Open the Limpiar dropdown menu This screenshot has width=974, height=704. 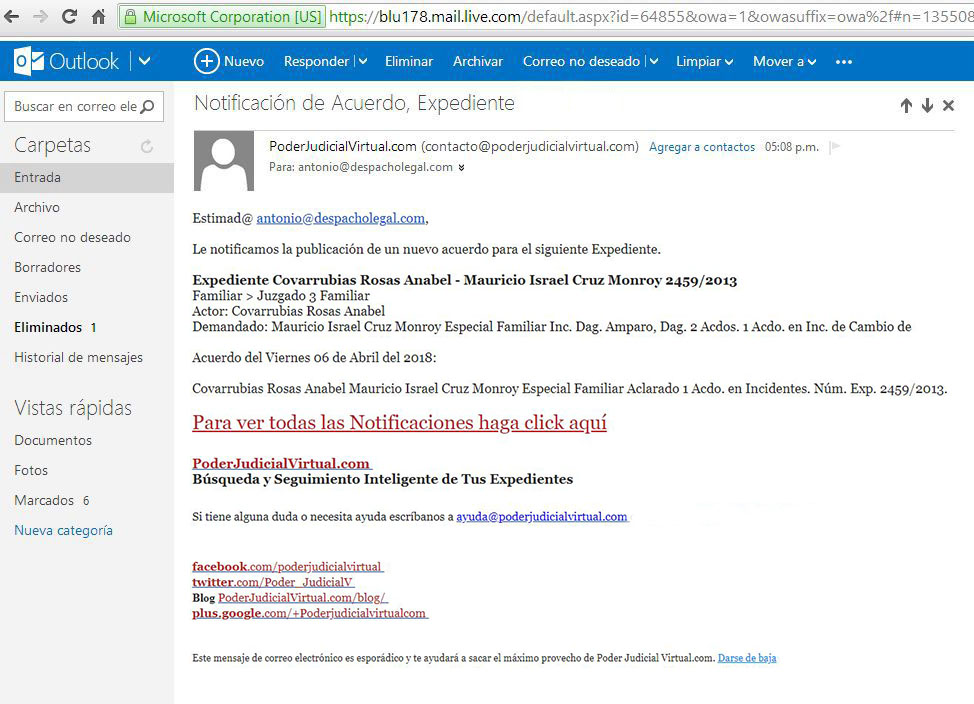click(x=704, y=61)
